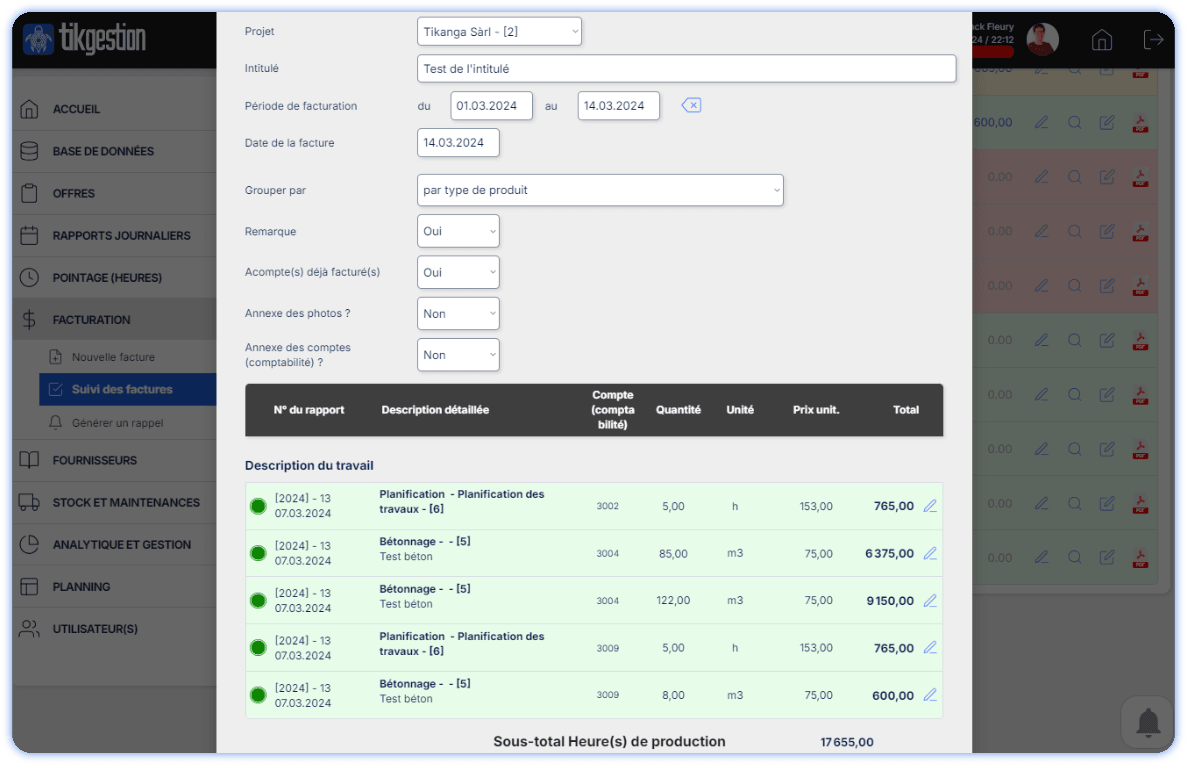The height and width of the screenshot is (765, 1187).
Task: Click pencil icon for 9 150,00 row
Action: (930, 601)
